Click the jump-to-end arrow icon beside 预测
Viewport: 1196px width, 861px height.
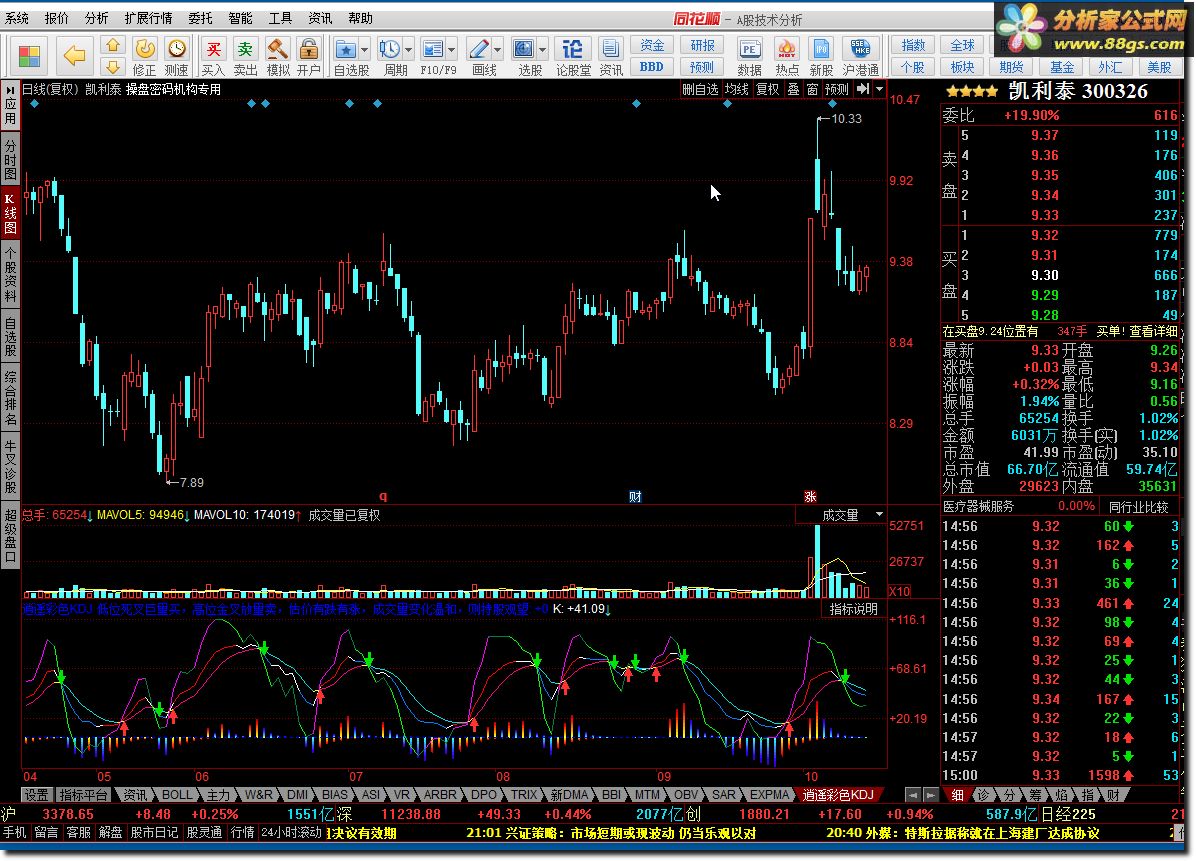tap(863, 89)
